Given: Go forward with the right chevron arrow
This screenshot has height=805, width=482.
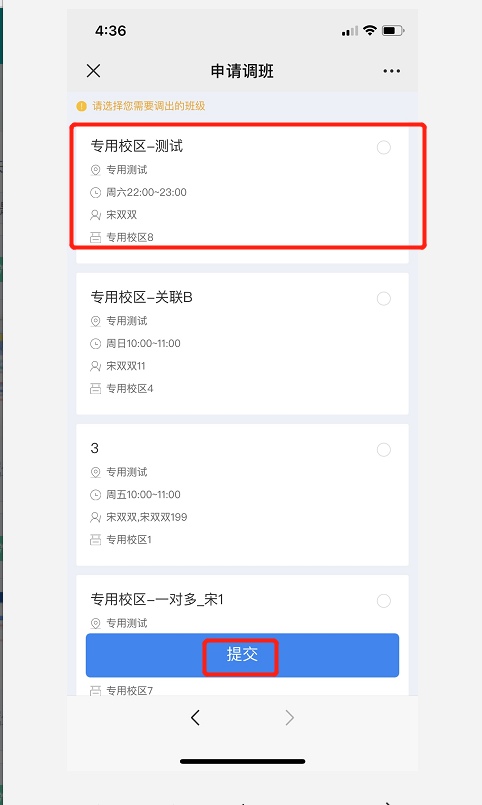Looking at the screenshot, I should (290, 717).
